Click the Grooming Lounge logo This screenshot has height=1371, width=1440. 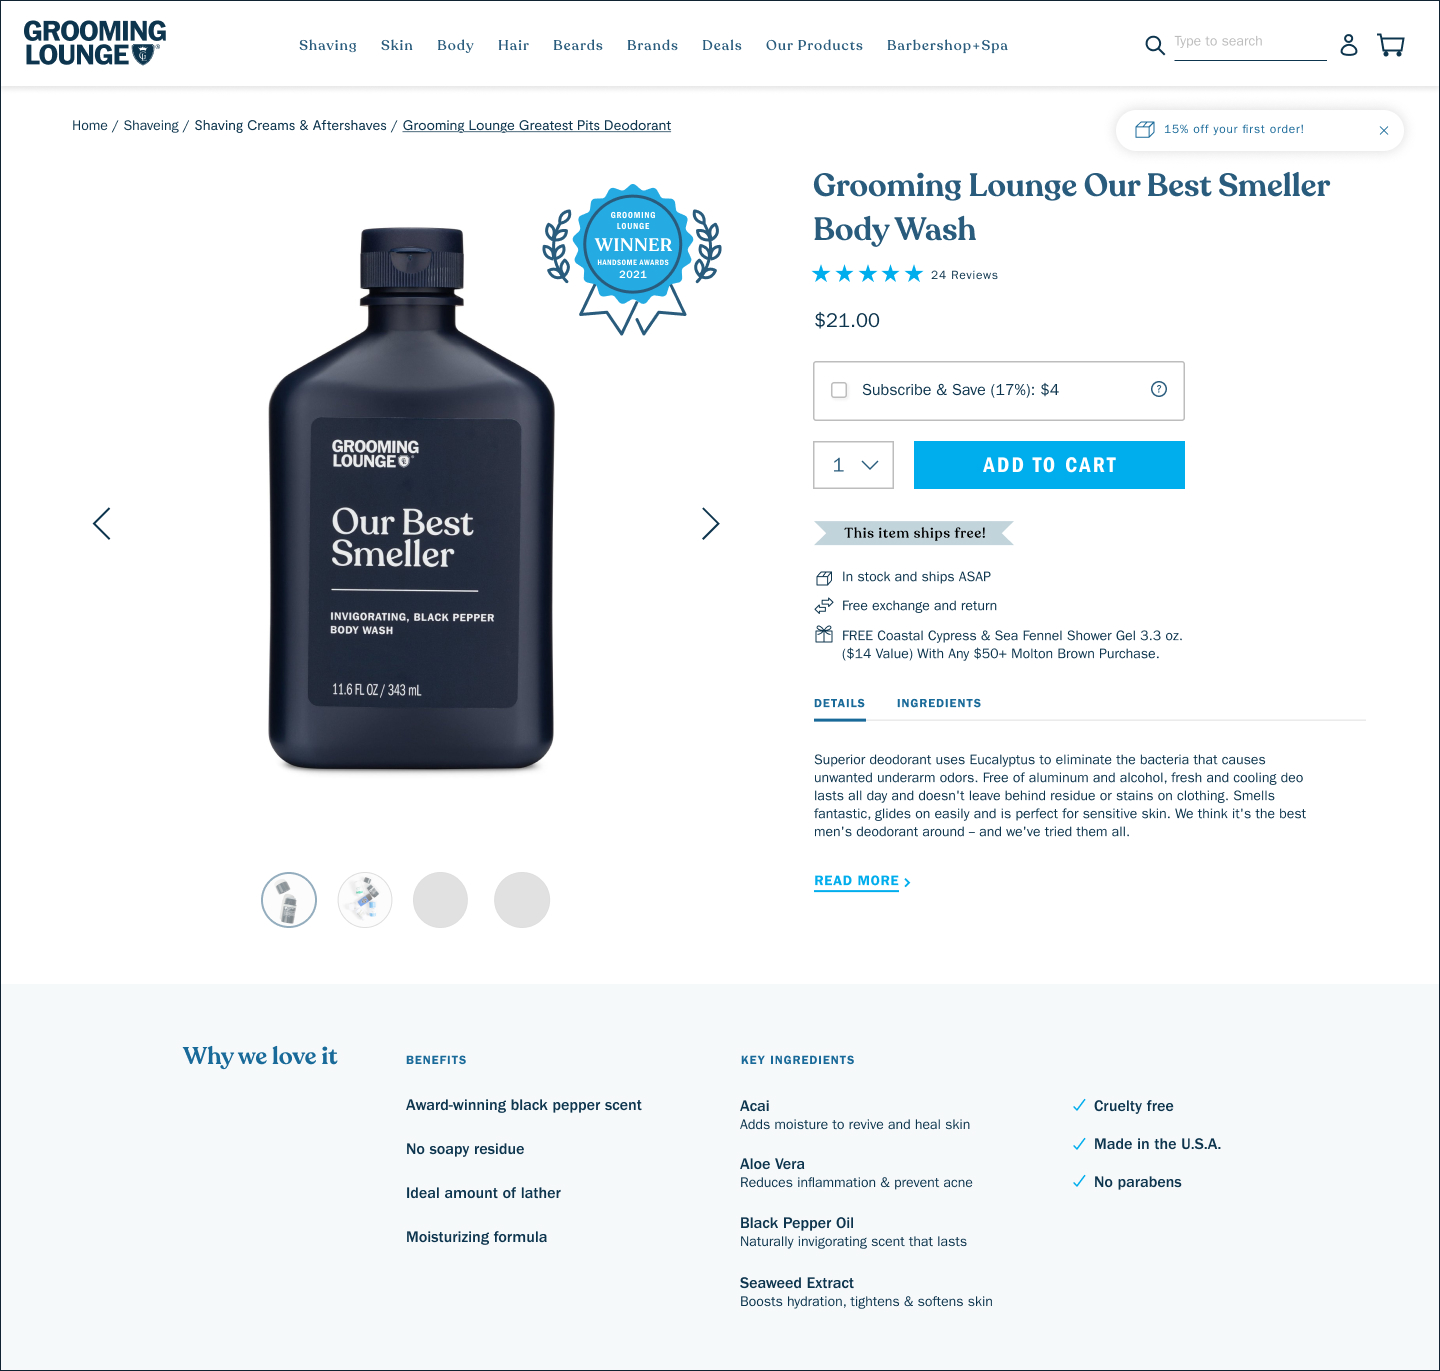pos(95,43)
